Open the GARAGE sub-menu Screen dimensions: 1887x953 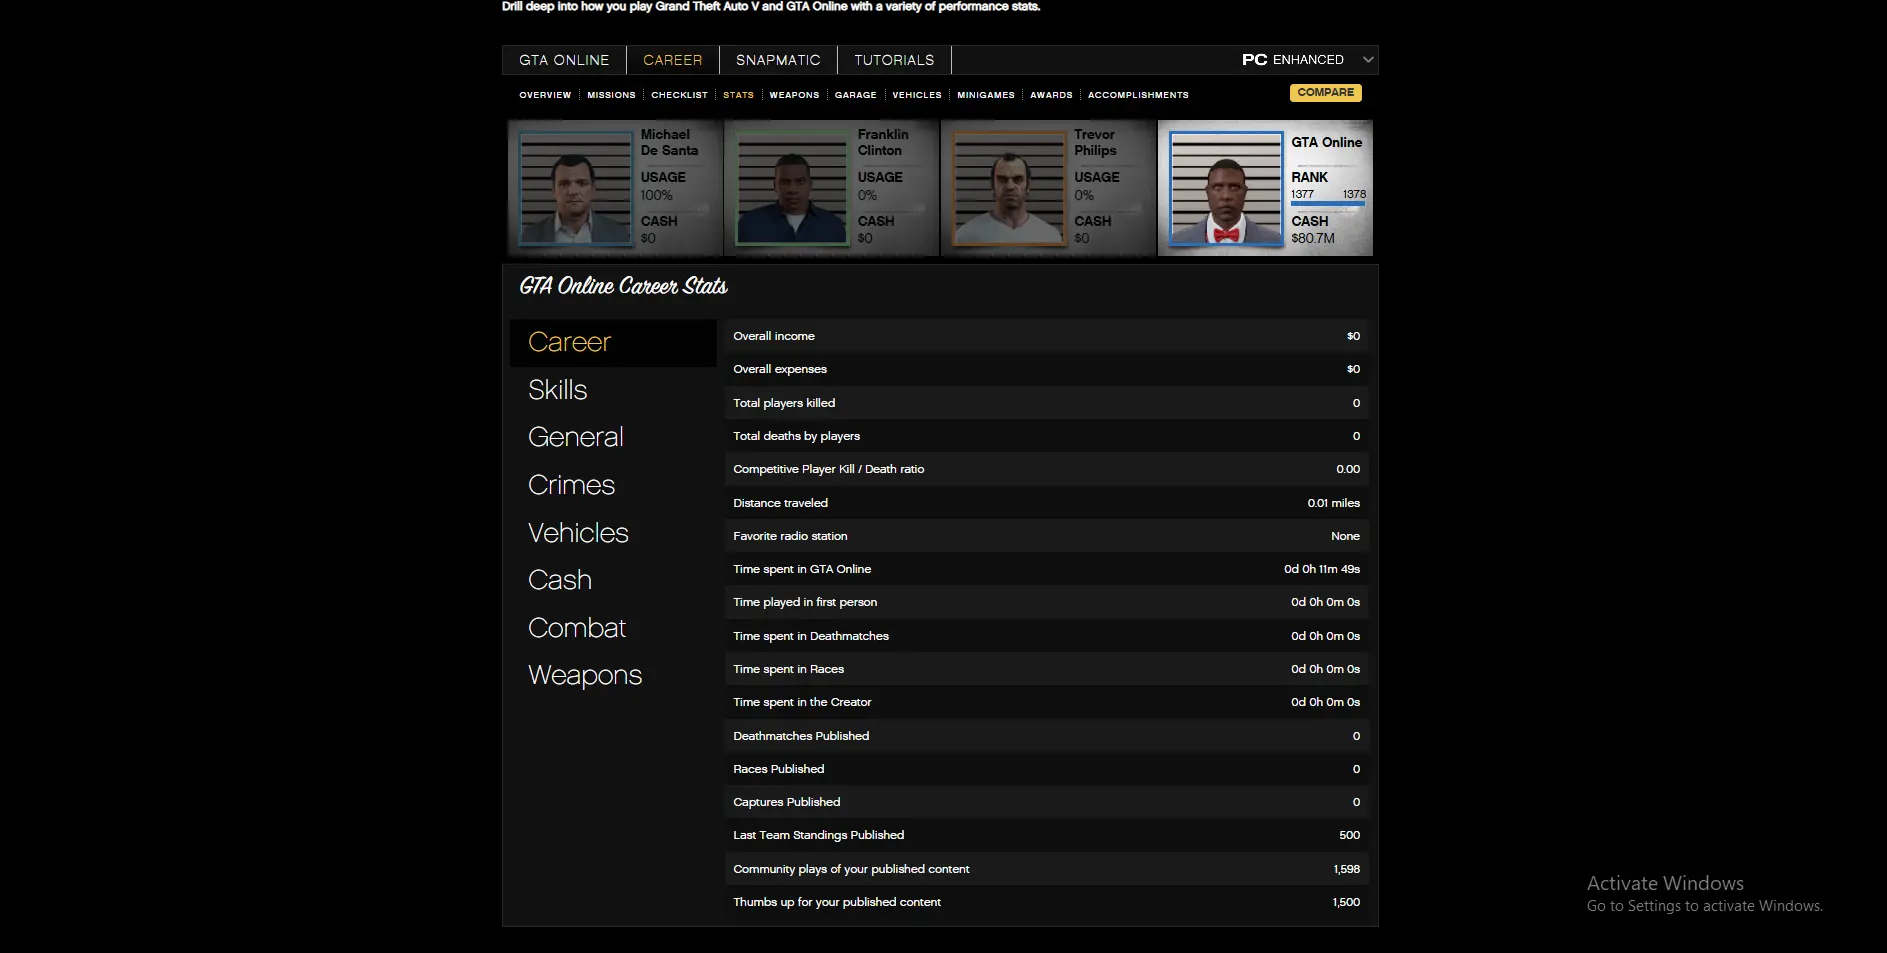point(856,95)
